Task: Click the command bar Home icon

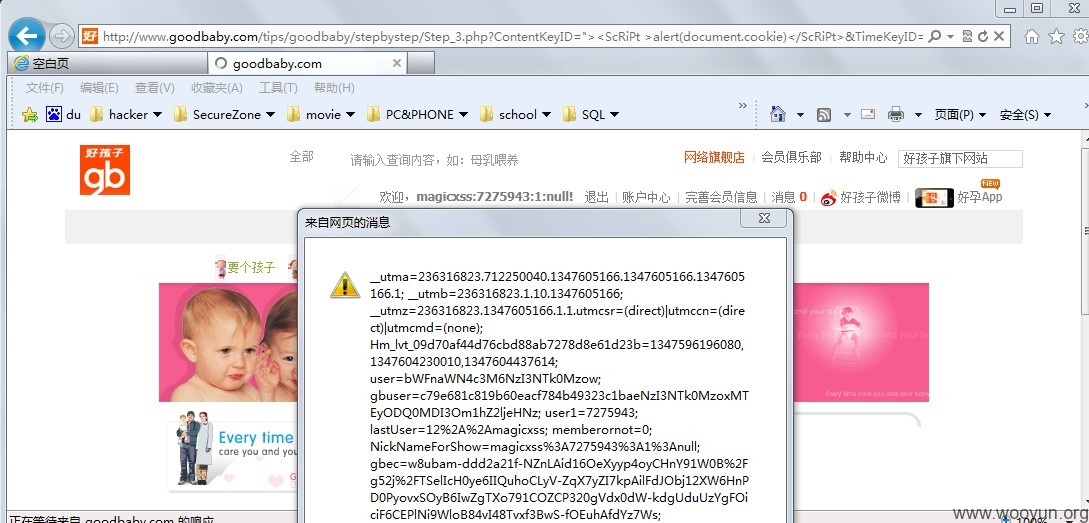Action: pyautogui.click(x=778, y=115)
